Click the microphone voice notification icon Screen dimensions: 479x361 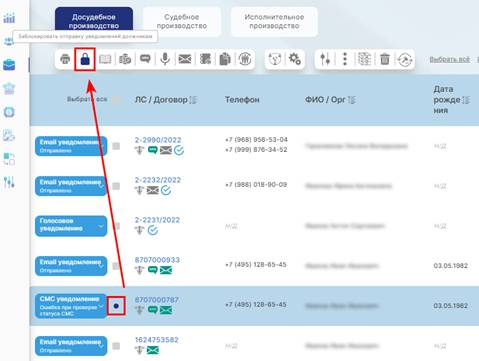[x=165, y=59]
